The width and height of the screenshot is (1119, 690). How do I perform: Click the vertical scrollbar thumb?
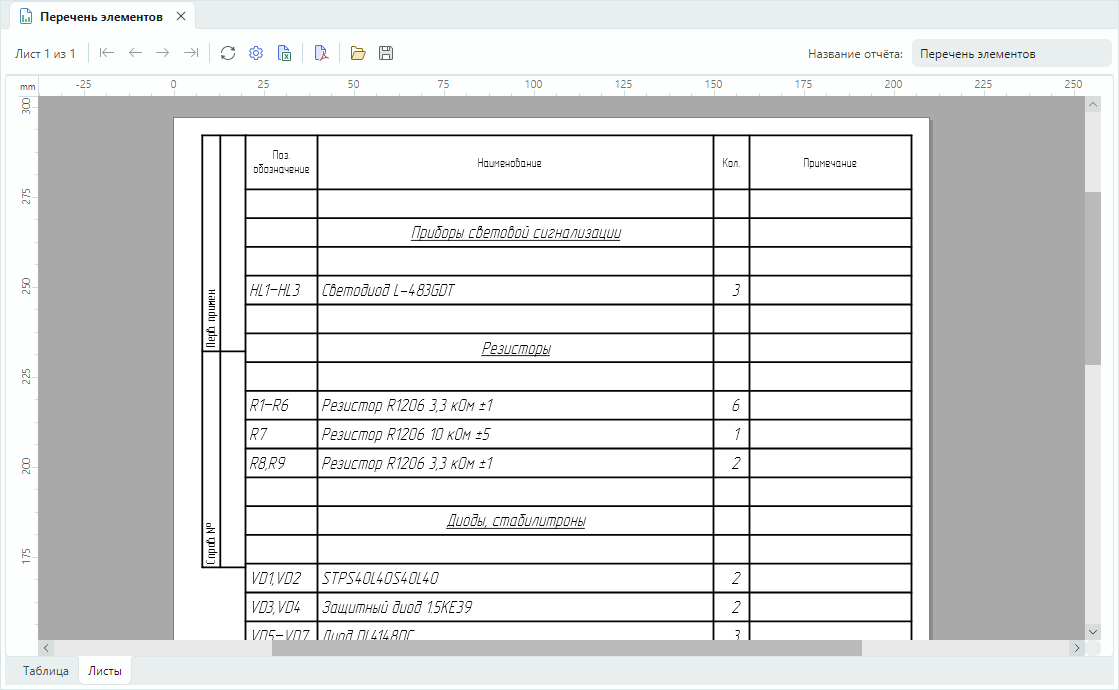[x=1093, y=278]
